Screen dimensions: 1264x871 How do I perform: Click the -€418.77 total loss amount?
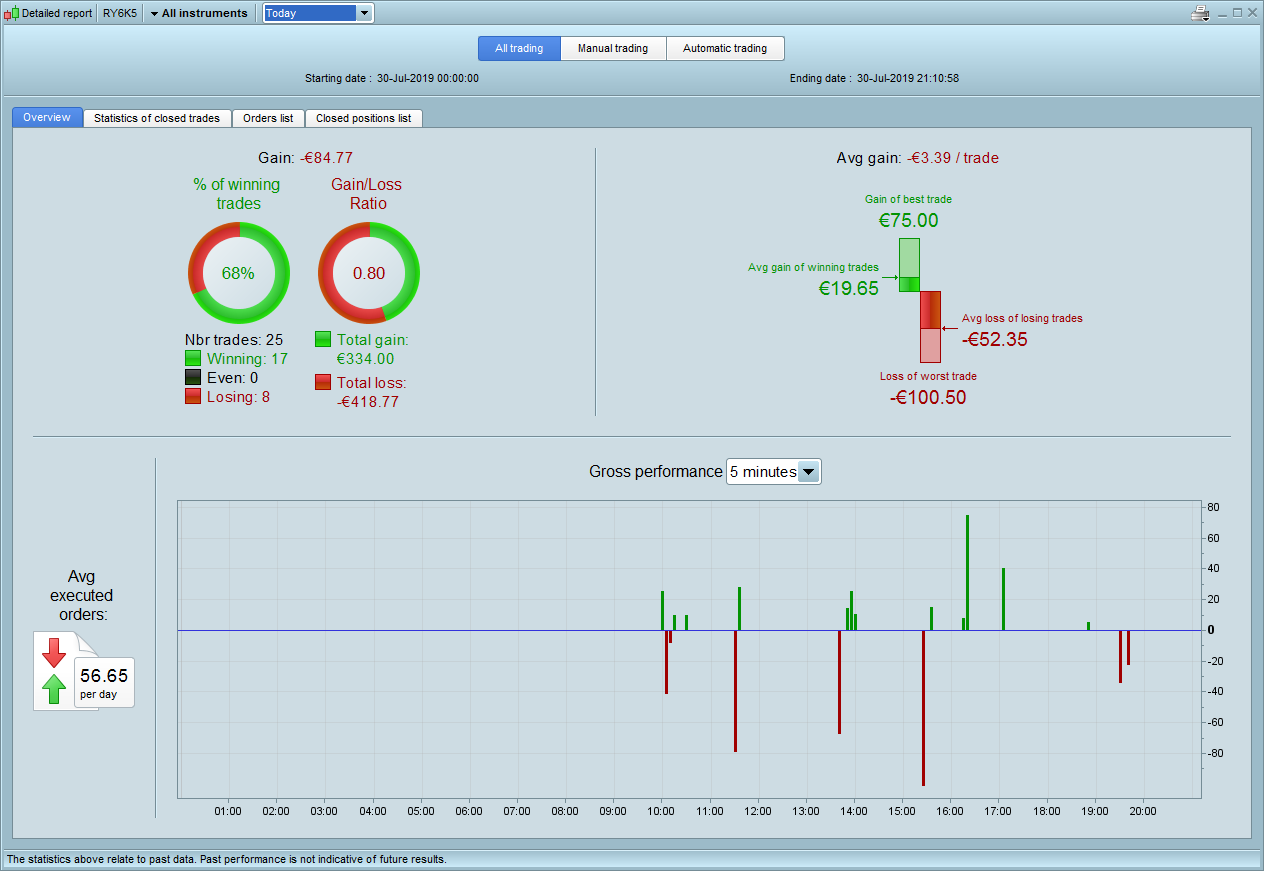369,401
